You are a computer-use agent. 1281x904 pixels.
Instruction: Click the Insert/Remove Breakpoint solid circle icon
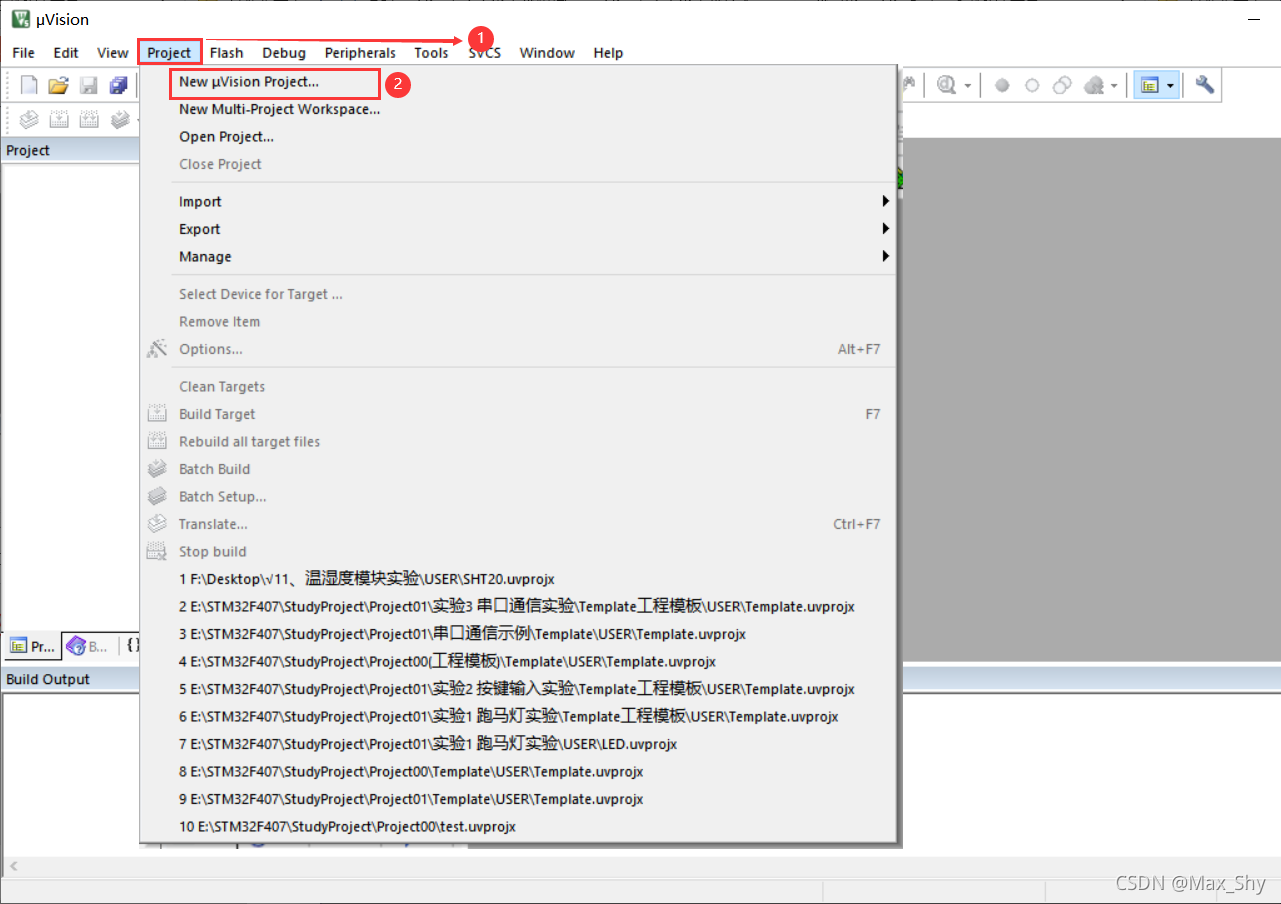pyautogui.click(x=1002, y=86)
